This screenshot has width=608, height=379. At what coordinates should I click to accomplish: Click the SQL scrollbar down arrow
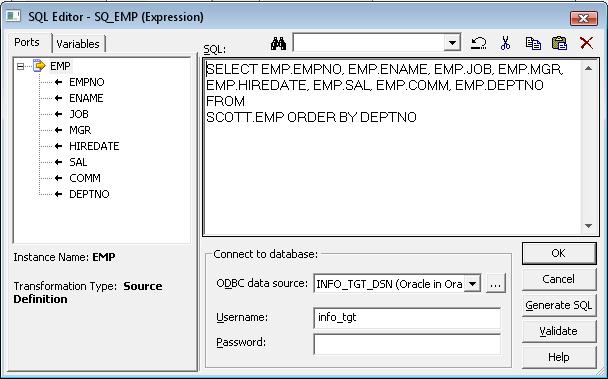pos(588,226)
